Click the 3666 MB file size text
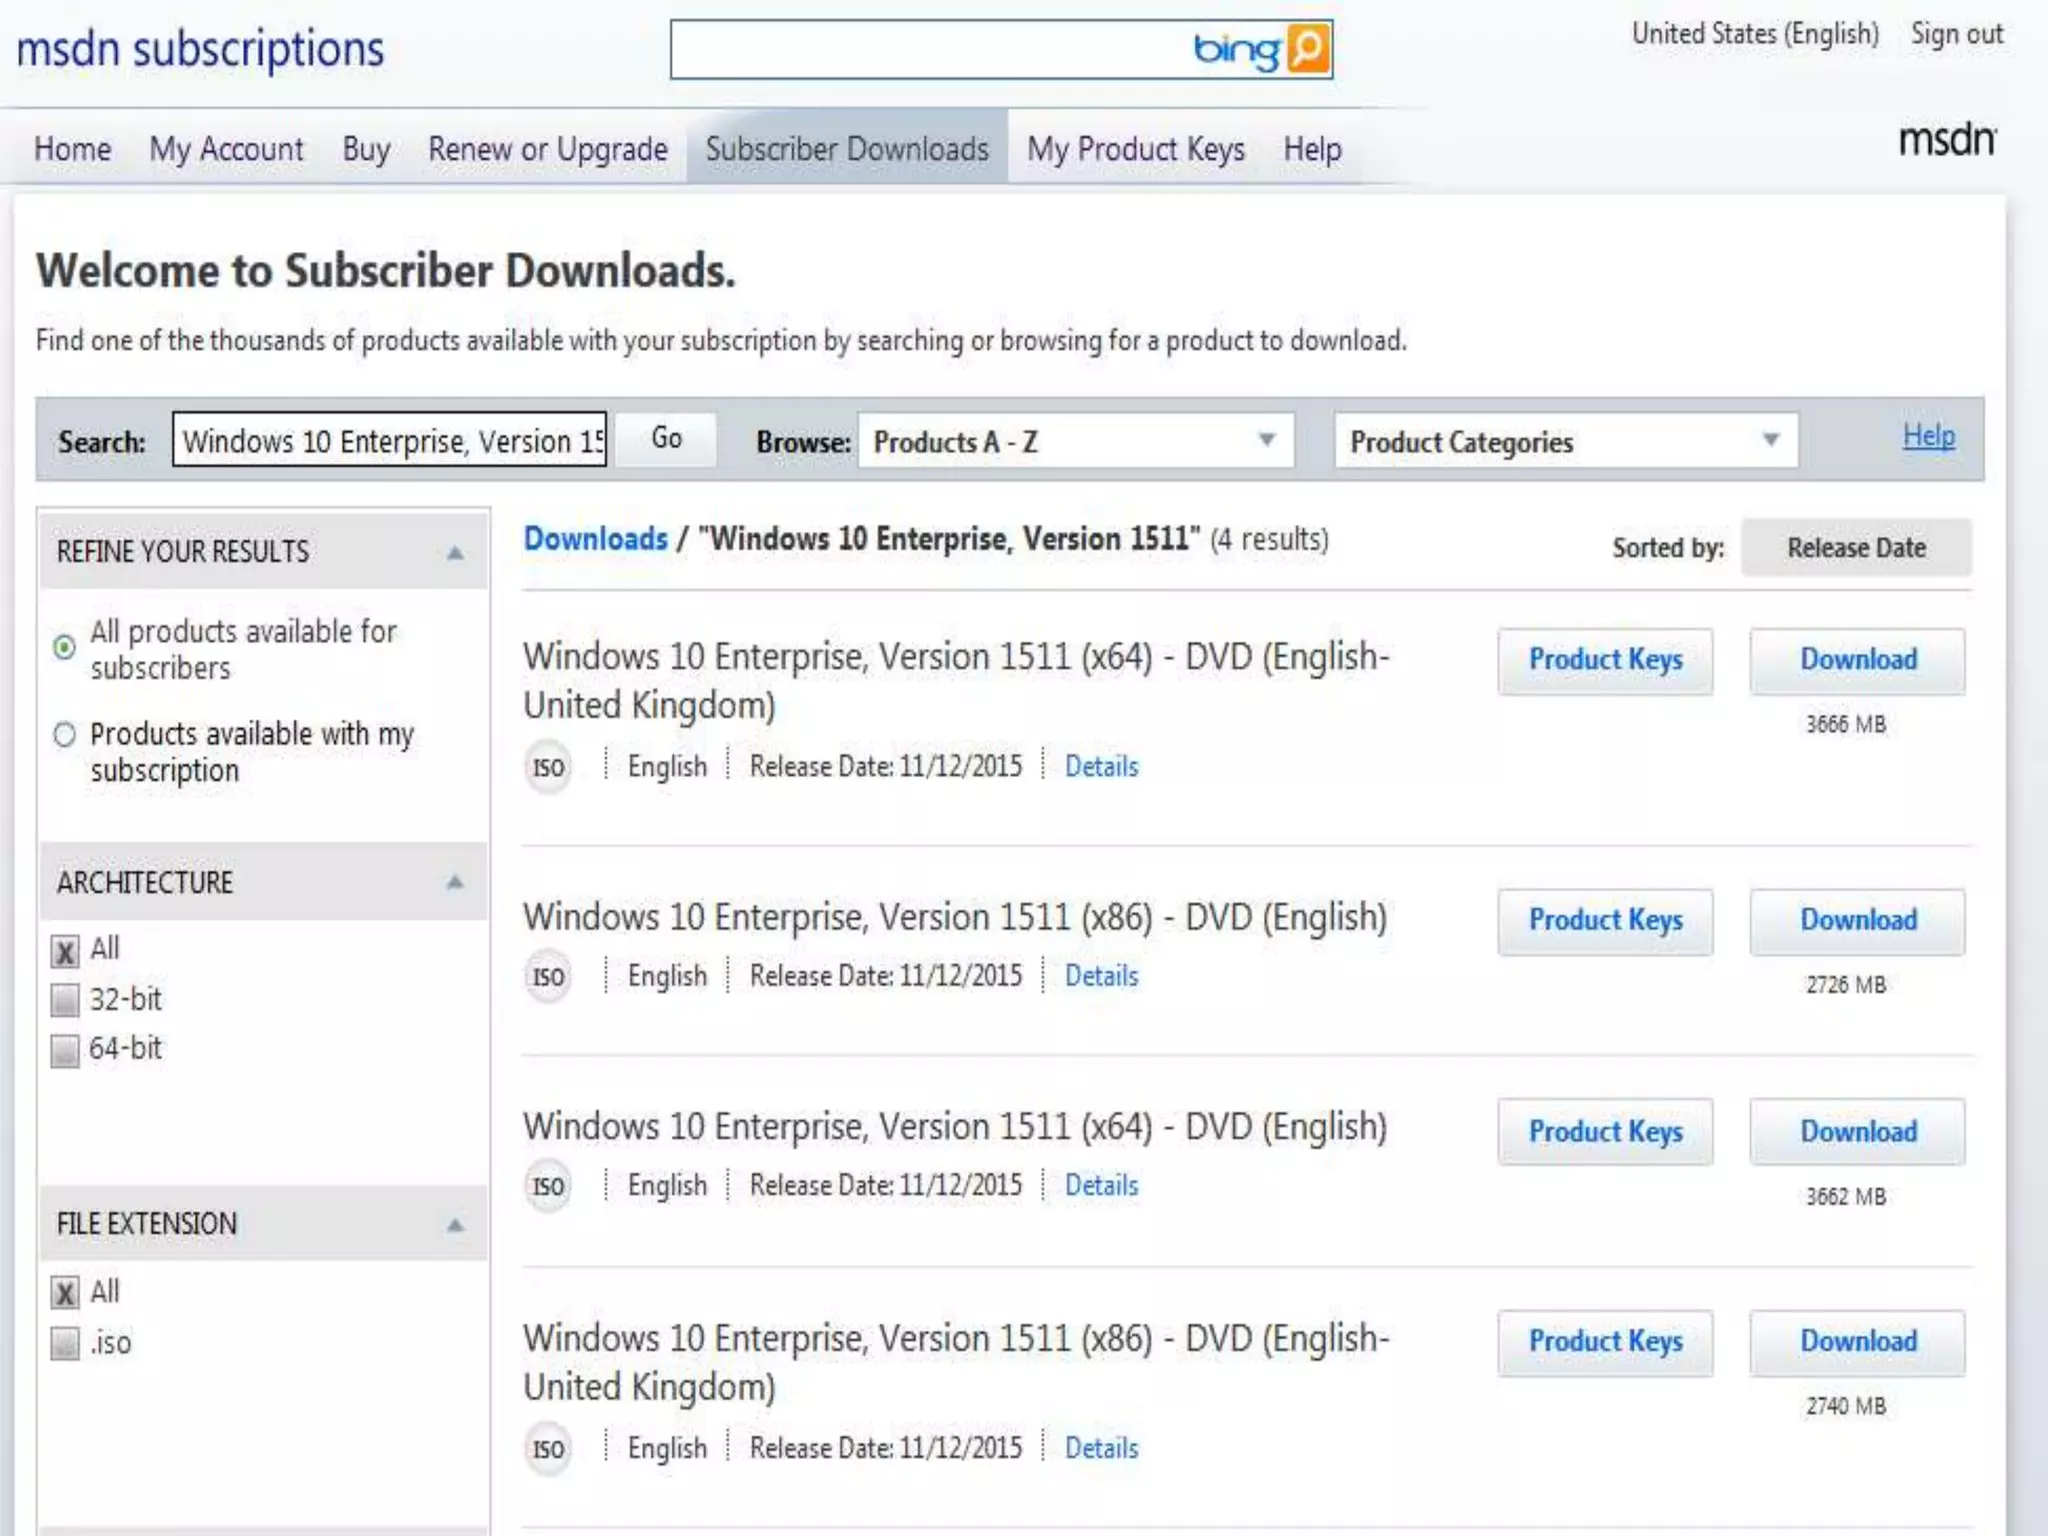 tap(1846, 724)
